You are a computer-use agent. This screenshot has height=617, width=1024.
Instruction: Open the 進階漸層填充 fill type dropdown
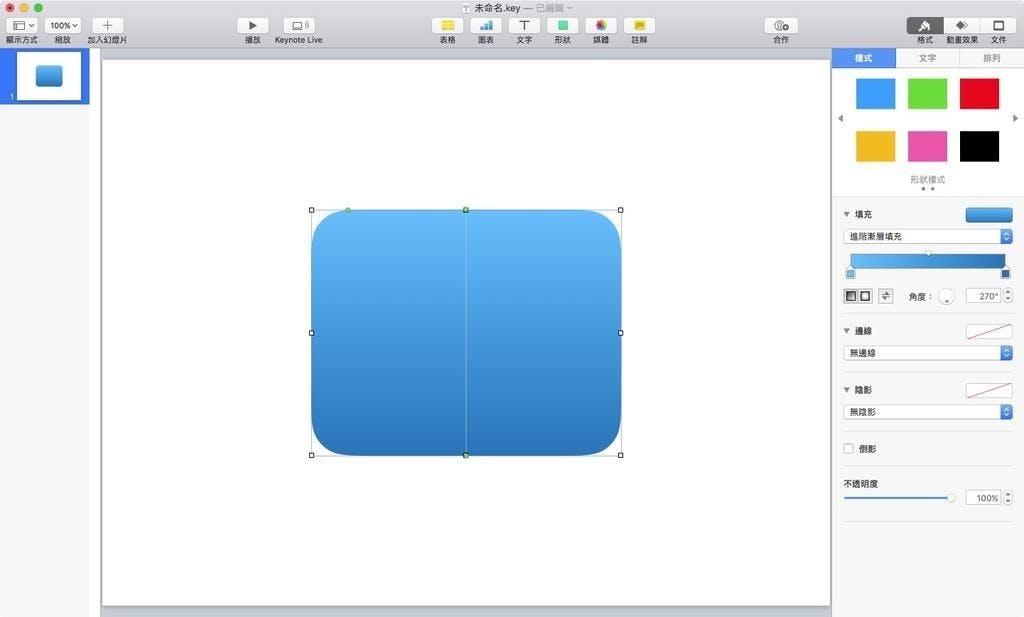click(x=927, y=237)
